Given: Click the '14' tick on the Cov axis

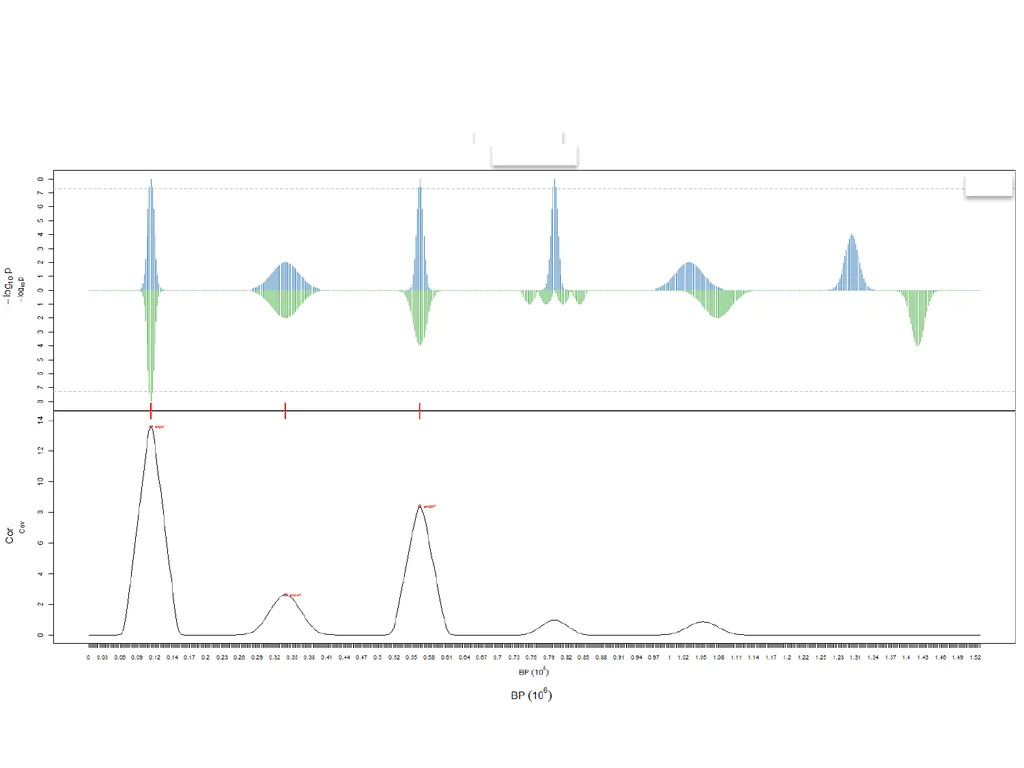Looking at the screenshot, I should tap(40, 419).
